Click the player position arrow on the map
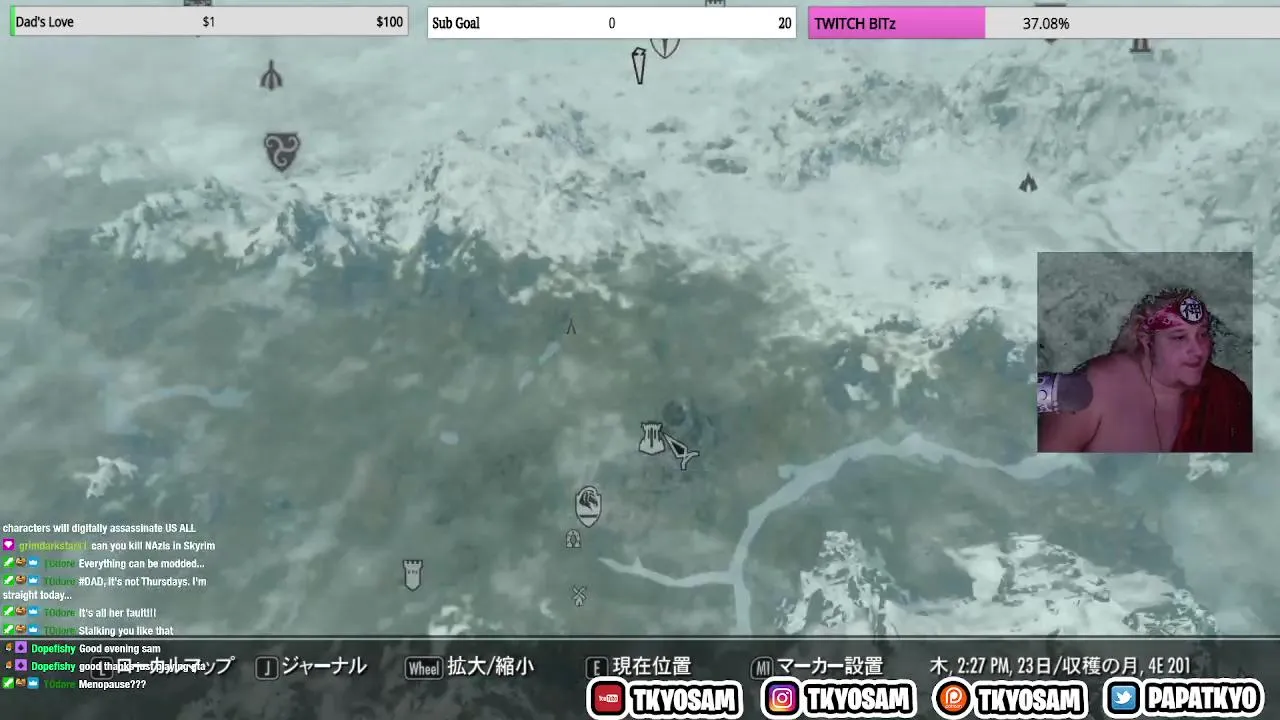The width and height of the screenshot is (1280, 720). [680, 452]
